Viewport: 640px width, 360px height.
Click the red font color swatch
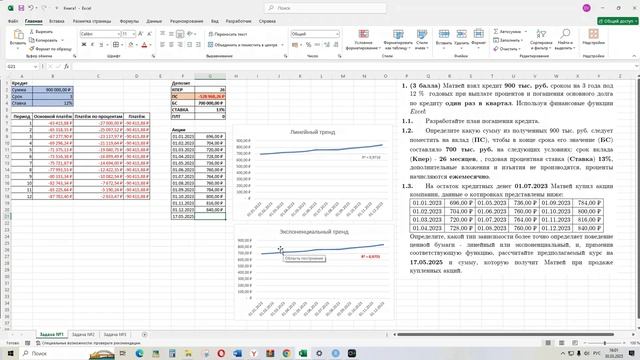click(x=144, y=44)
